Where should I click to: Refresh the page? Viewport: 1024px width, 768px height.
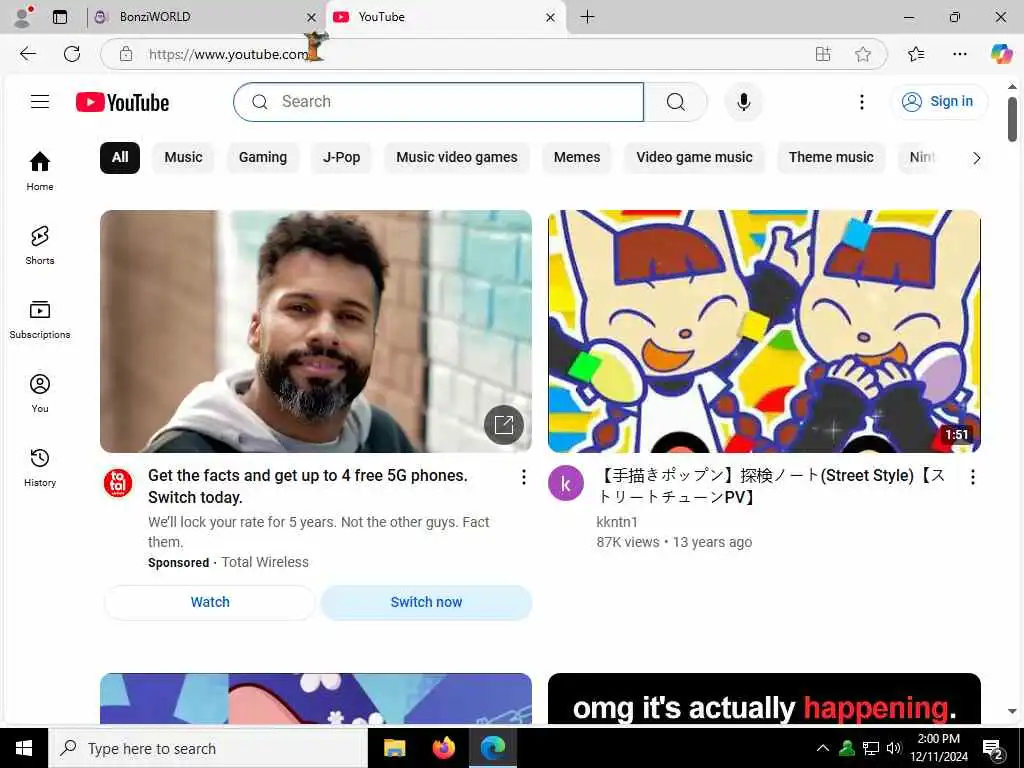(x=72, y=54)
